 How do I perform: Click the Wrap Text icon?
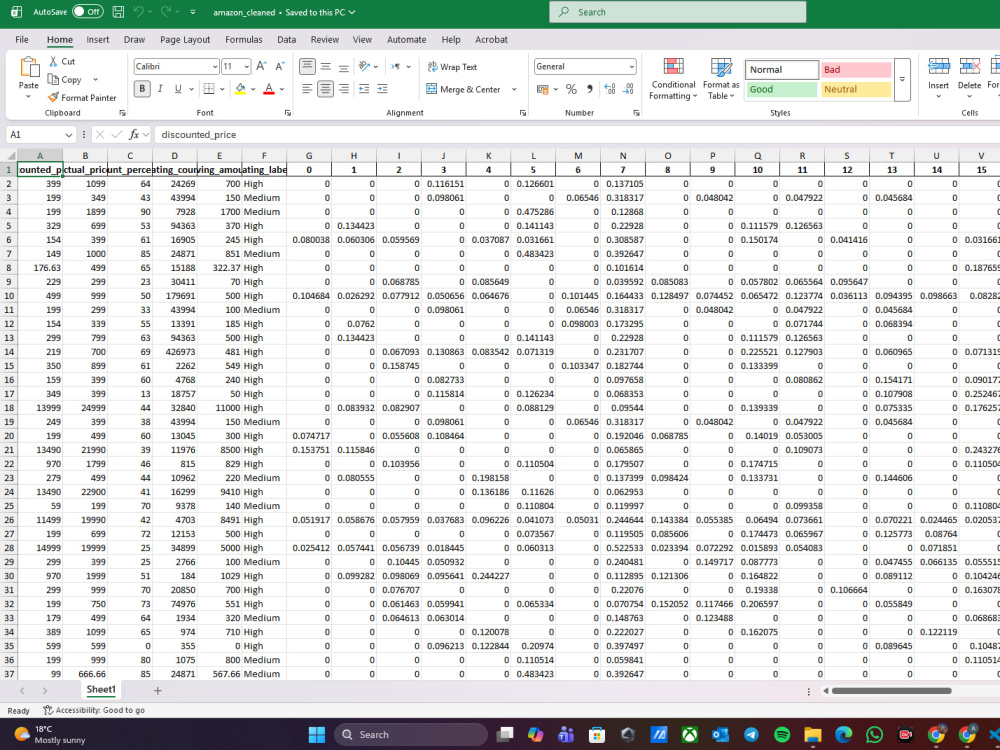(x=432, y=67)
